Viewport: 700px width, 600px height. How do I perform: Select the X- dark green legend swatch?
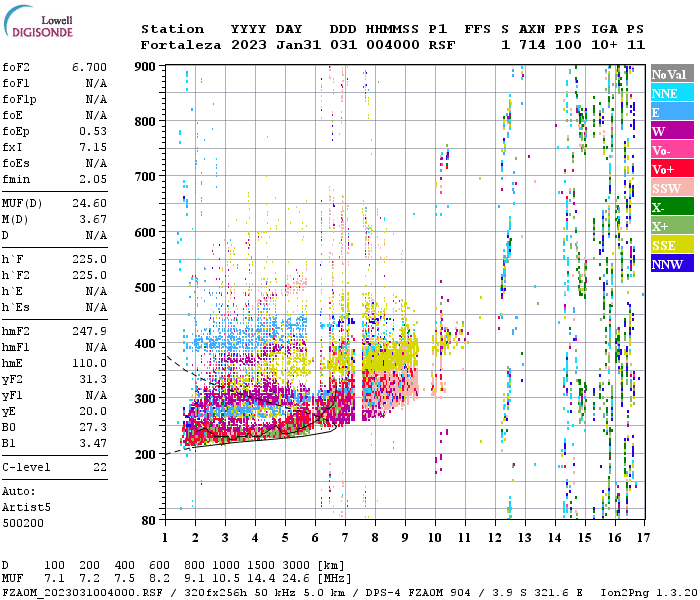(x=672, y=207)
